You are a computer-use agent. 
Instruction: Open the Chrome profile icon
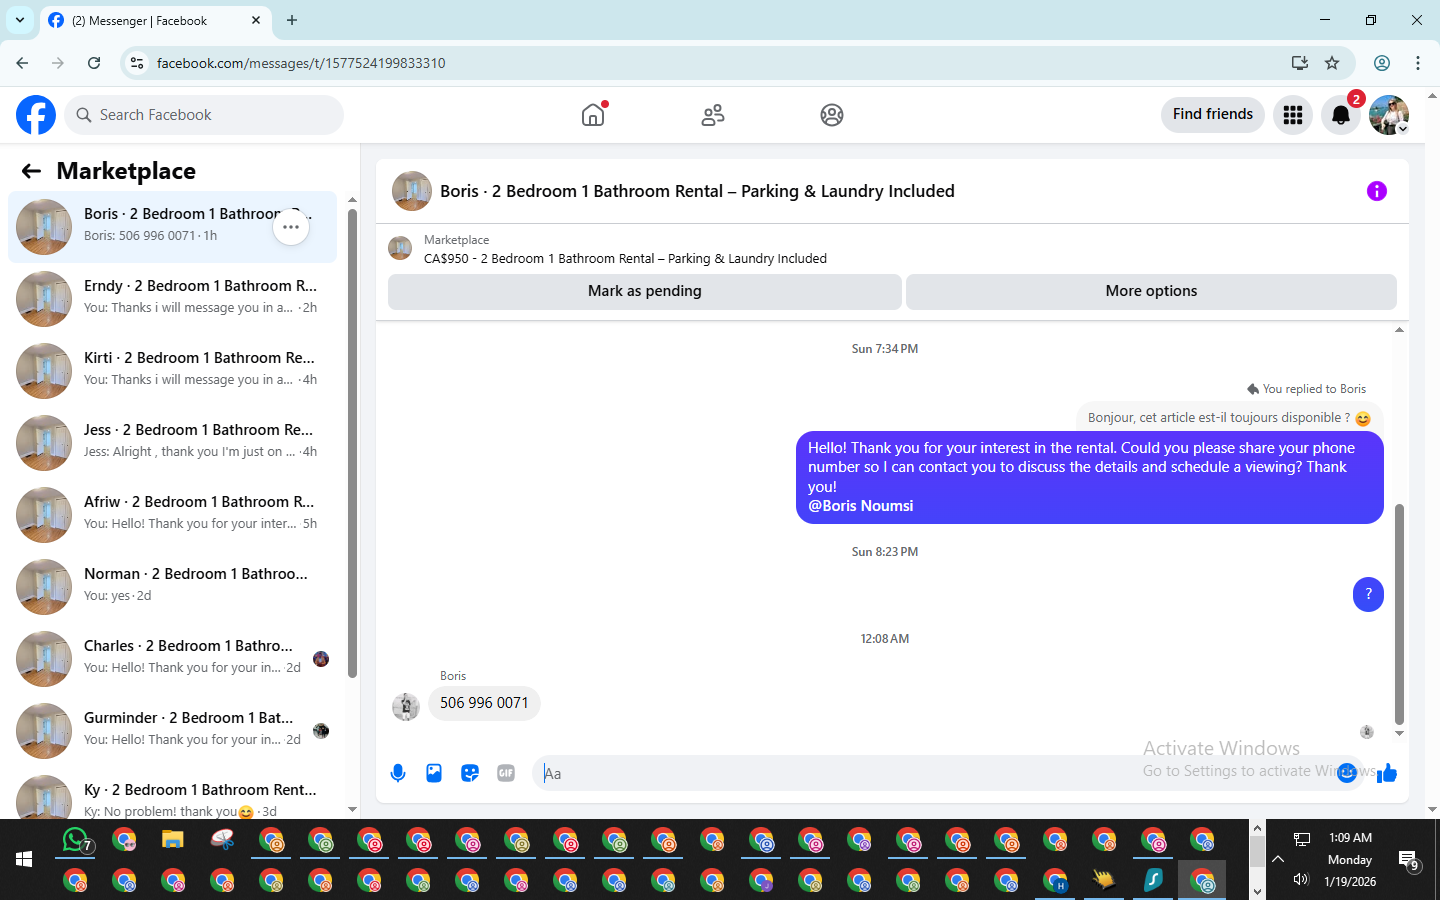1382,63
